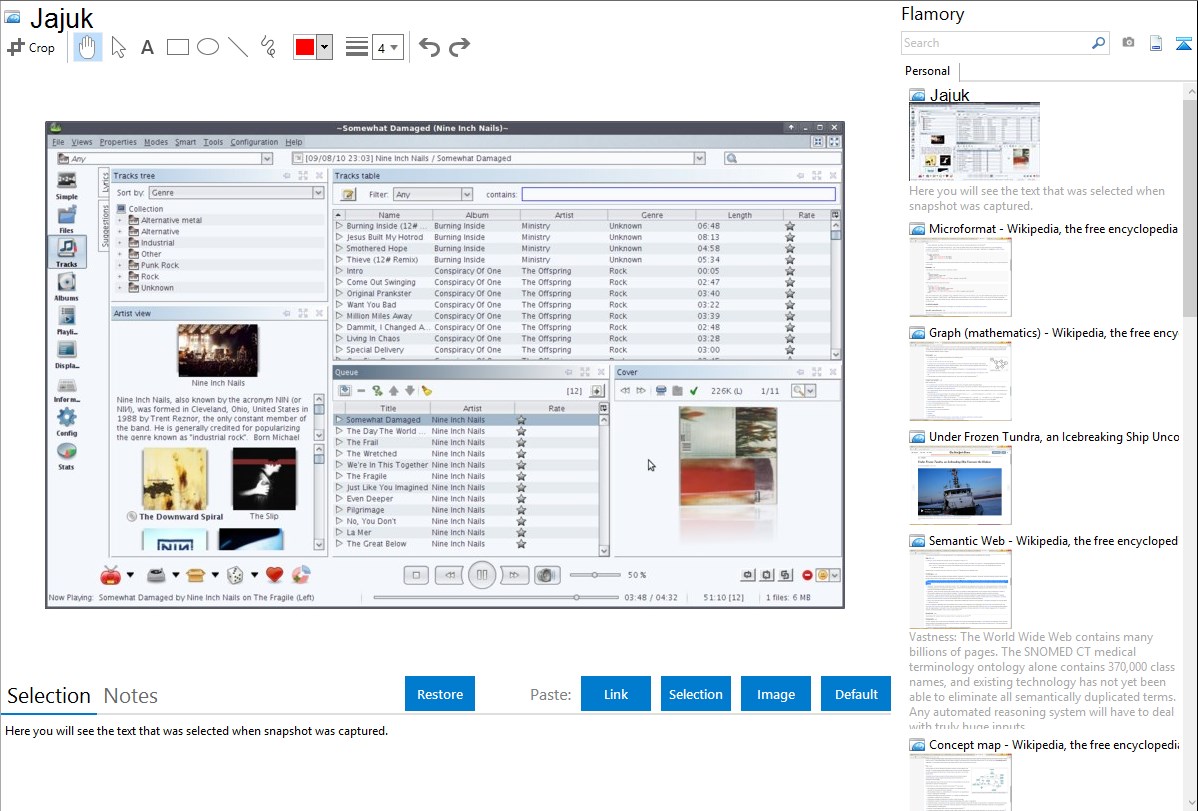Open the line thickness dropdown showing 4
This screenshot has width=1198, height=811.
(387, 47)
